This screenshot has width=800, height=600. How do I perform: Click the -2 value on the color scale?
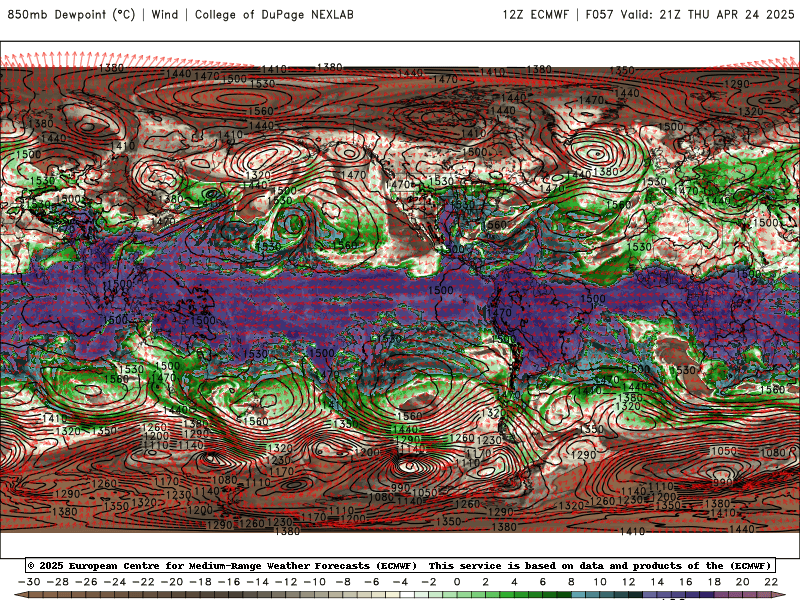[429, 582]
